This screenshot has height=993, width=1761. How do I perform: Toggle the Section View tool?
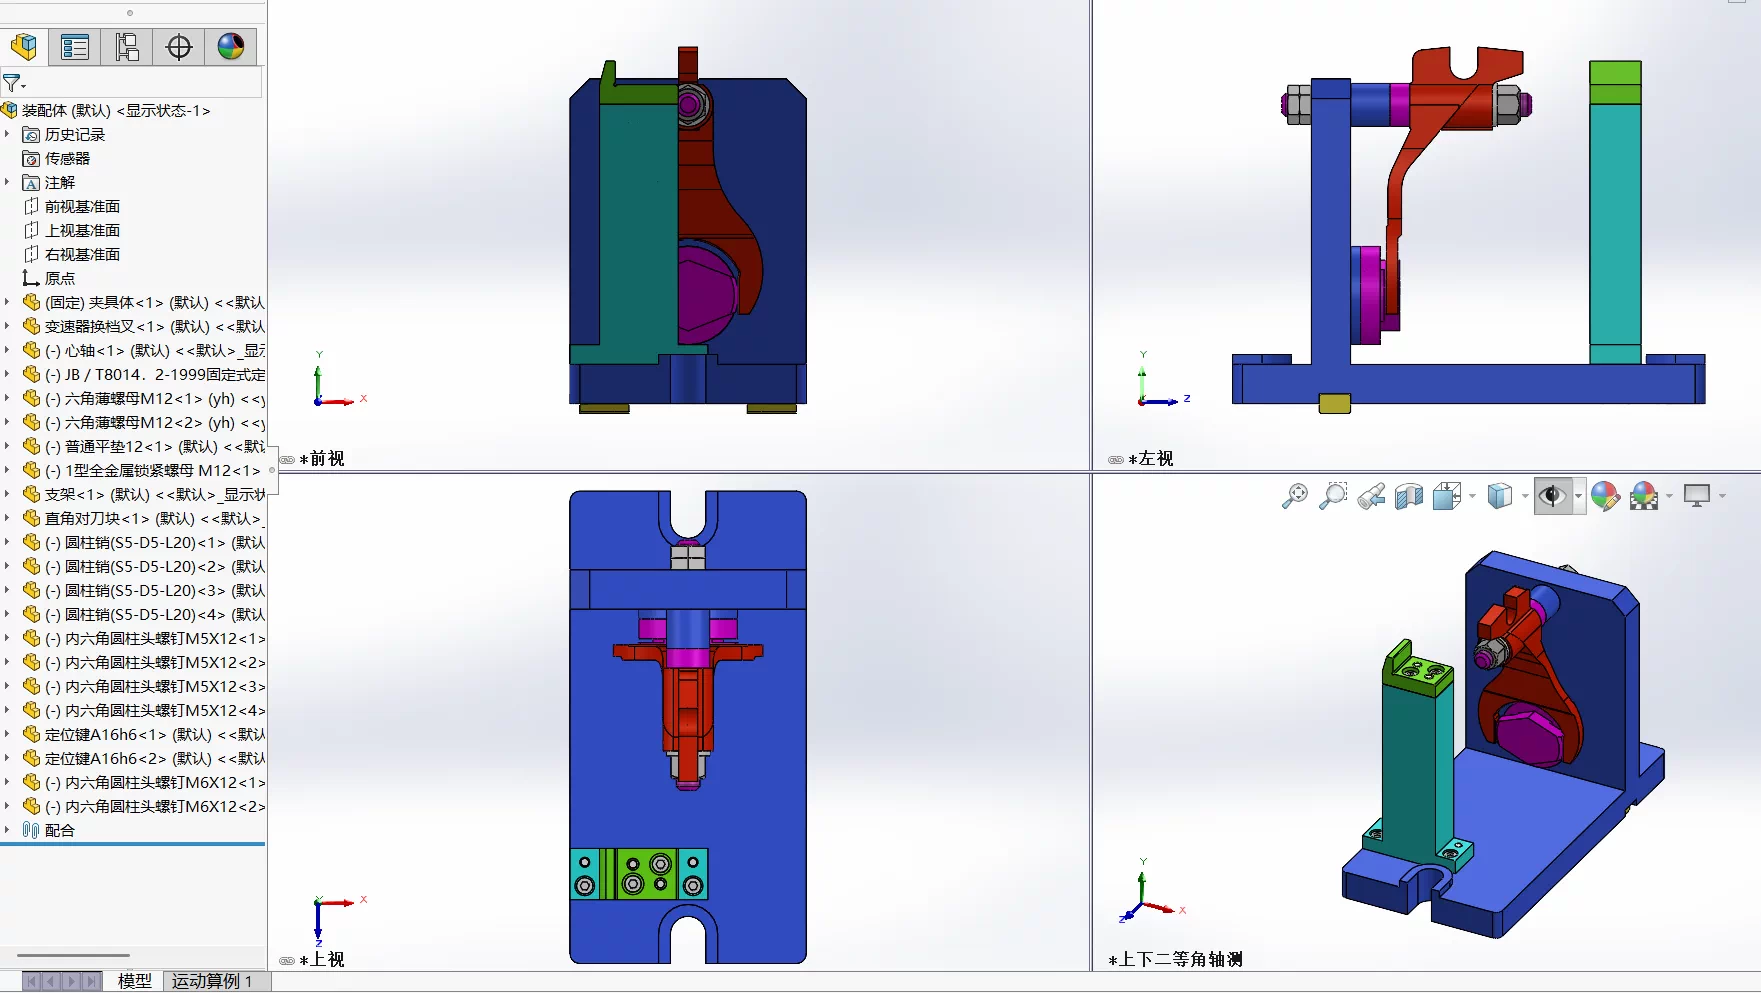1409,496
